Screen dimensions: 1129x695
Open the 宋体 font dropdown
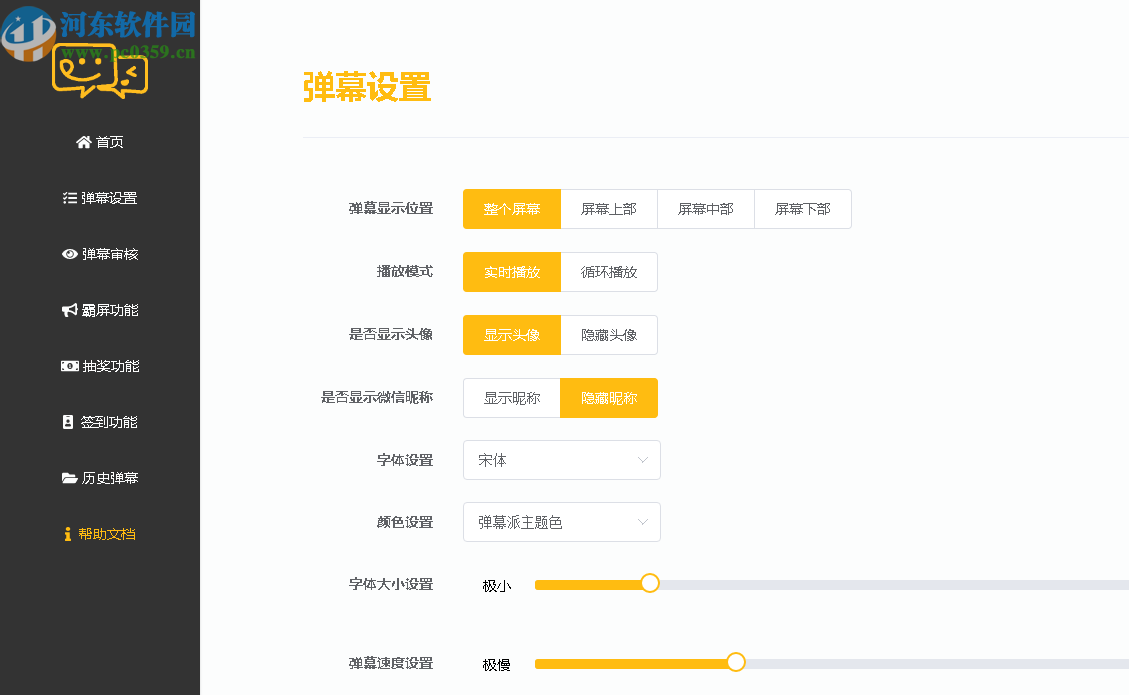(561, 459)
